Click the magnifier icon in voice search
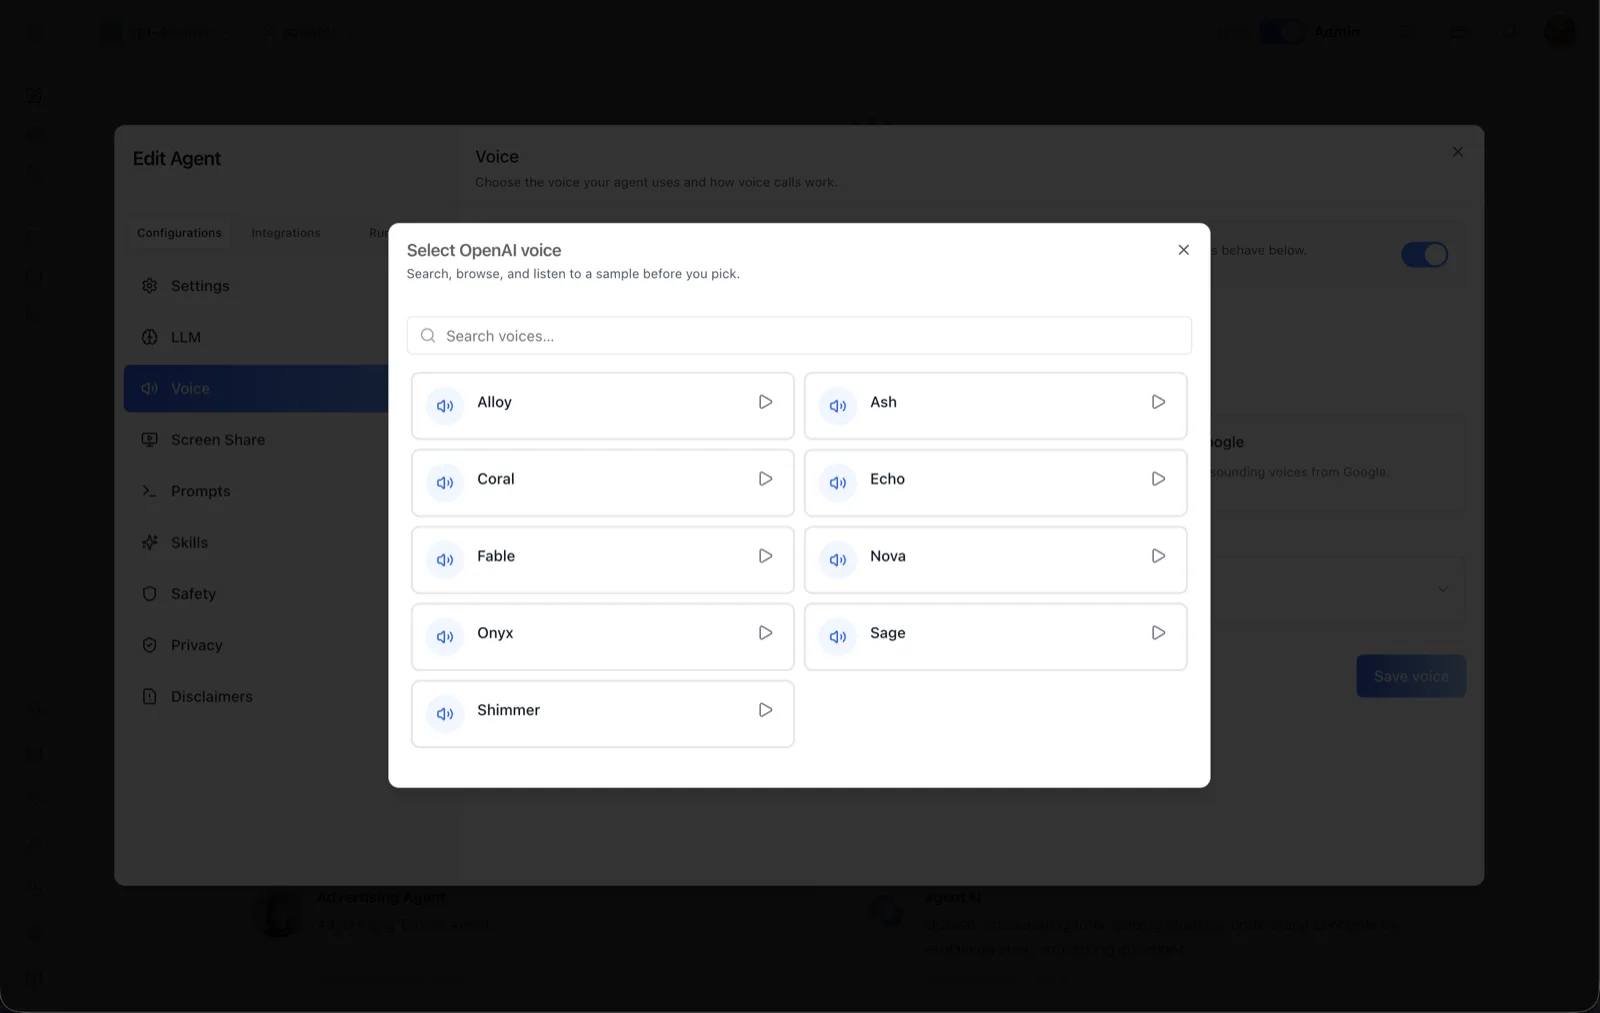This screenshot has width=1600, height=1013. click(428, 336)
